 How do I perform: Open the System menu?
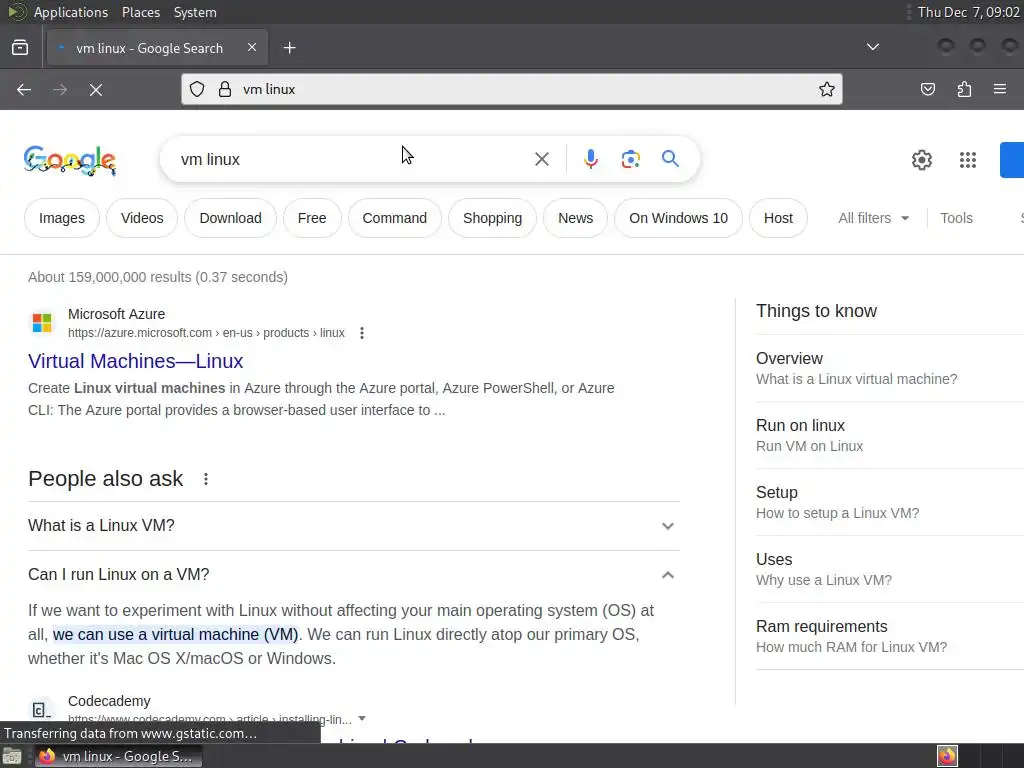195,12
